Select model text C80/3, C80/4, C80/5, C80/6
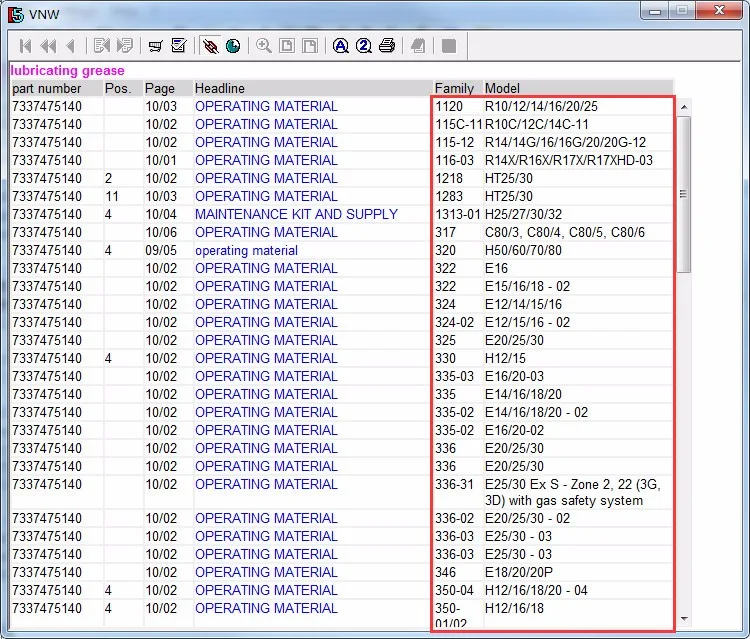750x639 pixels. pyautogui.click(x=565, y=232)
